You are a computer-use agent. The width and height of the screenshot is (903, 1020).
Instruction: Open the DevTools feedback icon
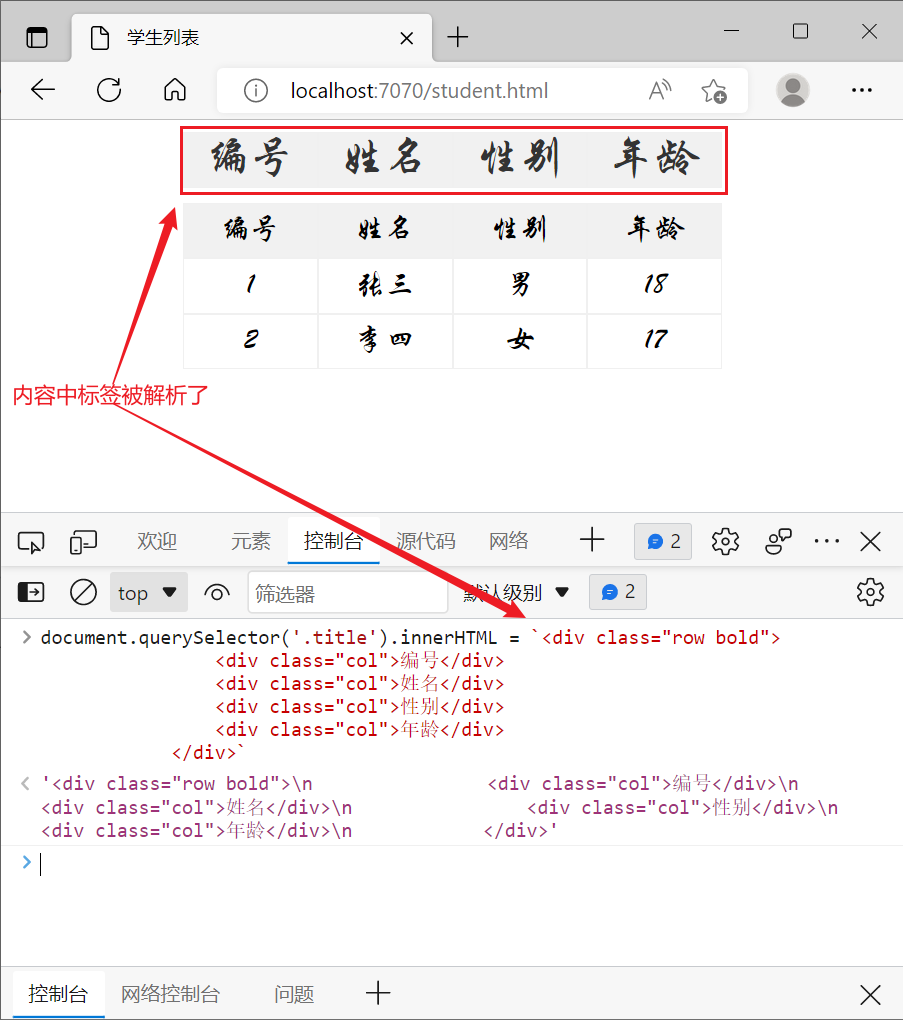point(778,541)
